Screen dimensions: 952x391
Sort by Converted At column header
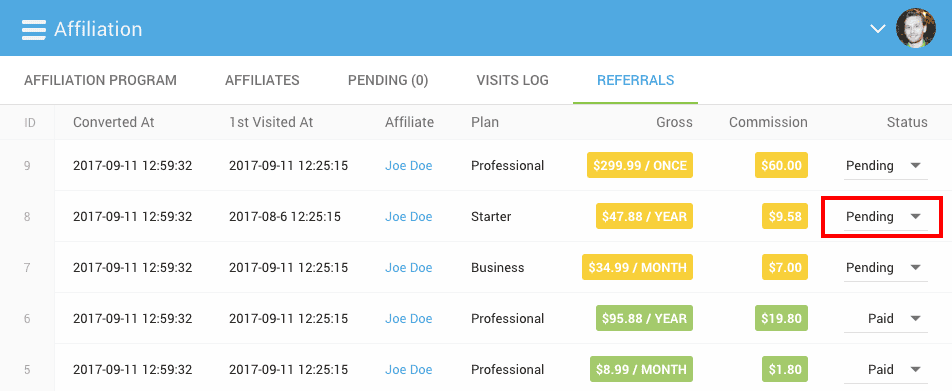click(114, 122)
